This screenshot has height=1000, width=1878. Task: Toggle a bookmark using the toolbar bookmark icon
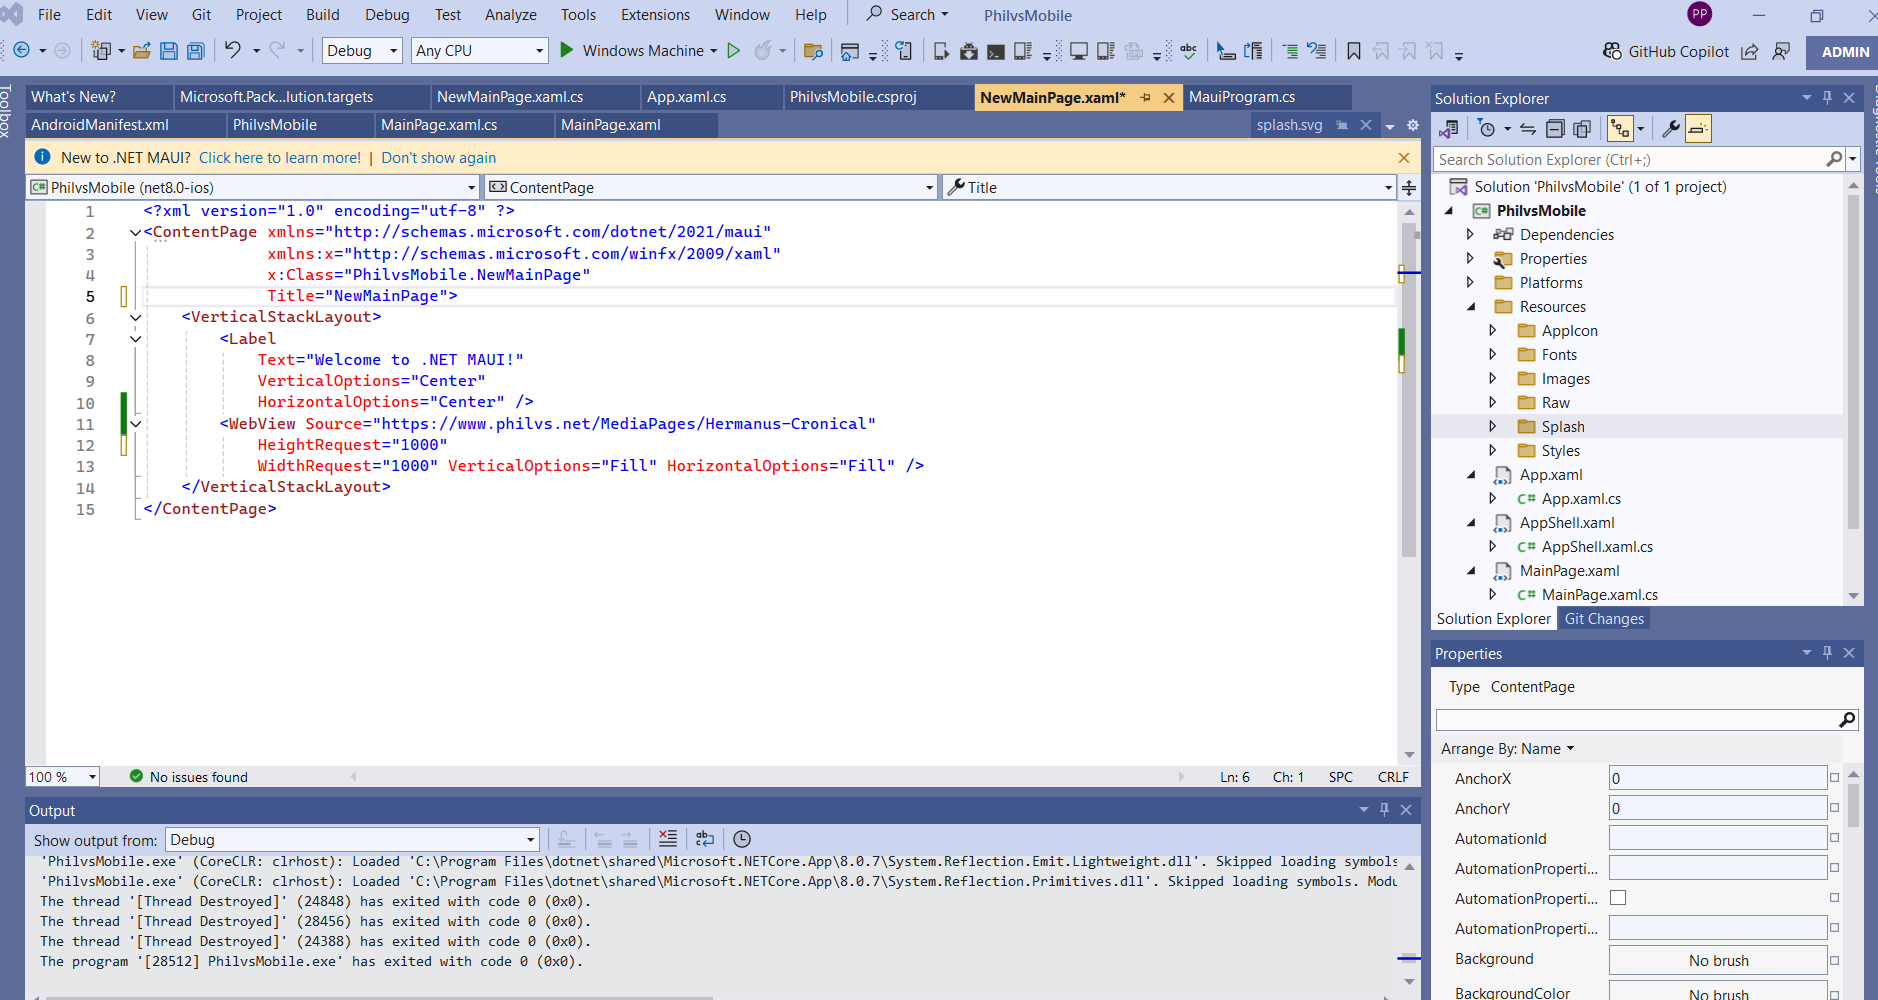click(x=1353, y=51)
